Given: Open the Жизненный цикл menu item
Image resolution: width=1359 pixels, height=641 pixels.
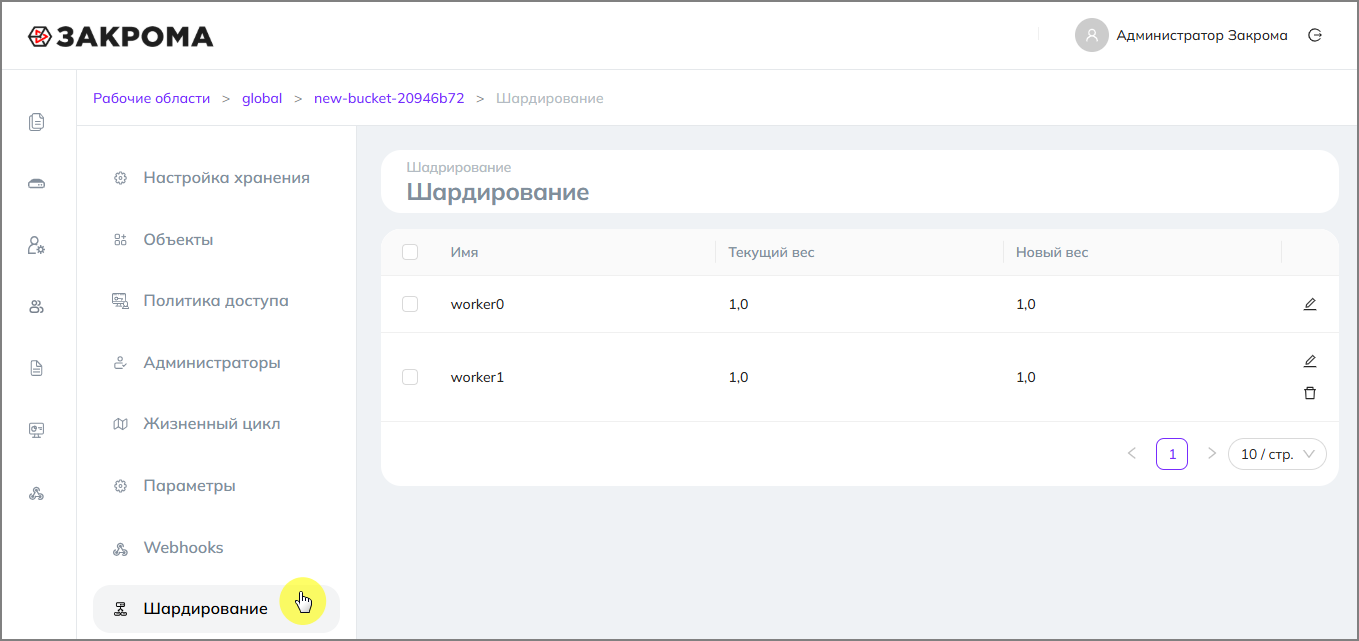Looking at the screenshot, I should pos(212,424).
